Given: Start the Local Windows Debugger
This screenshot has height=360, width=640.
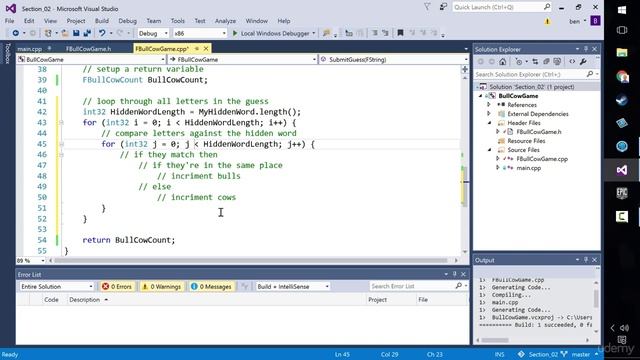Looking at the screenshot, I should coord(271,33).
